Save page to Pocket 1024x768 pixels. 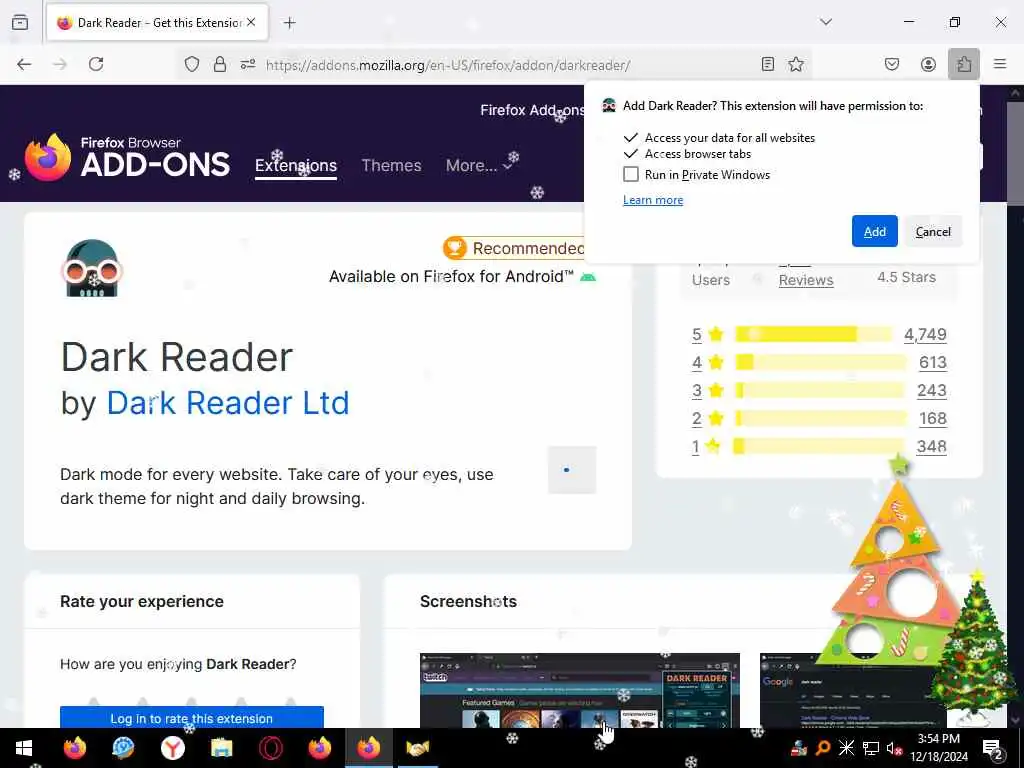click(892, 64)
